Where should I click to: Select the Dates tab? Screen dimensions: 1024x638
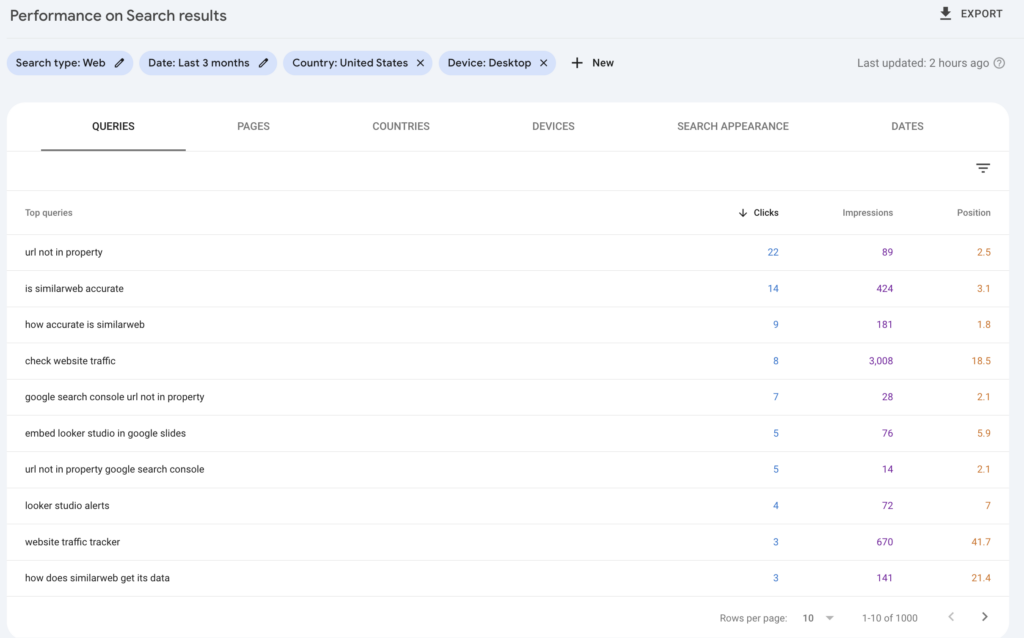pos(907,127)
